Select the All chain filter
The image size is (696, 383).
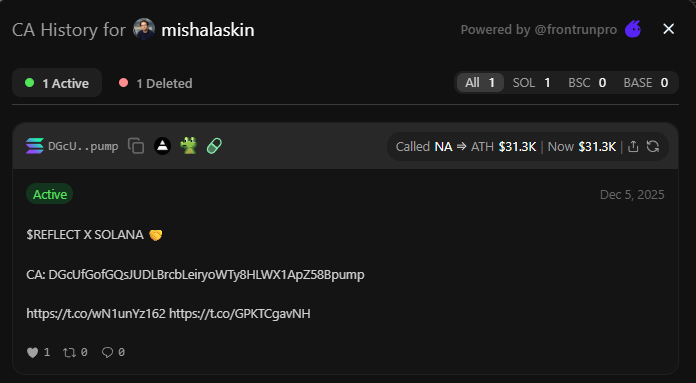(x=480, y=83)
